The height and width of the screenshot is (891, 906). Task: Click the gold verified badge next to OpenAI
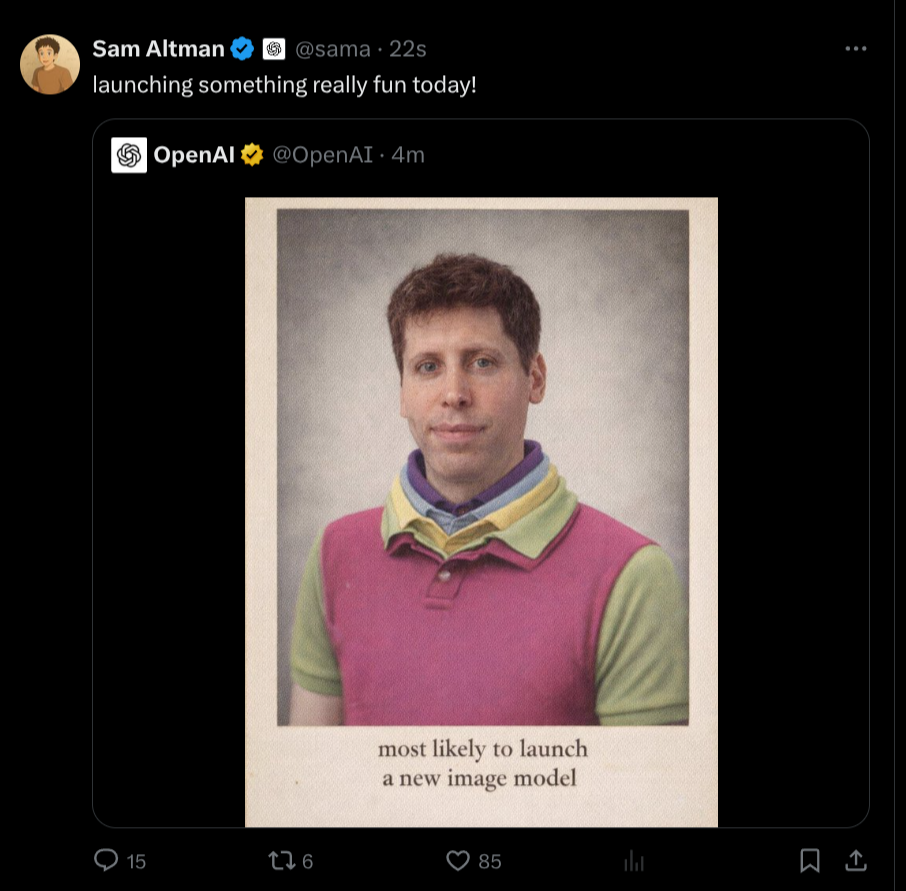tap(252, 155)
